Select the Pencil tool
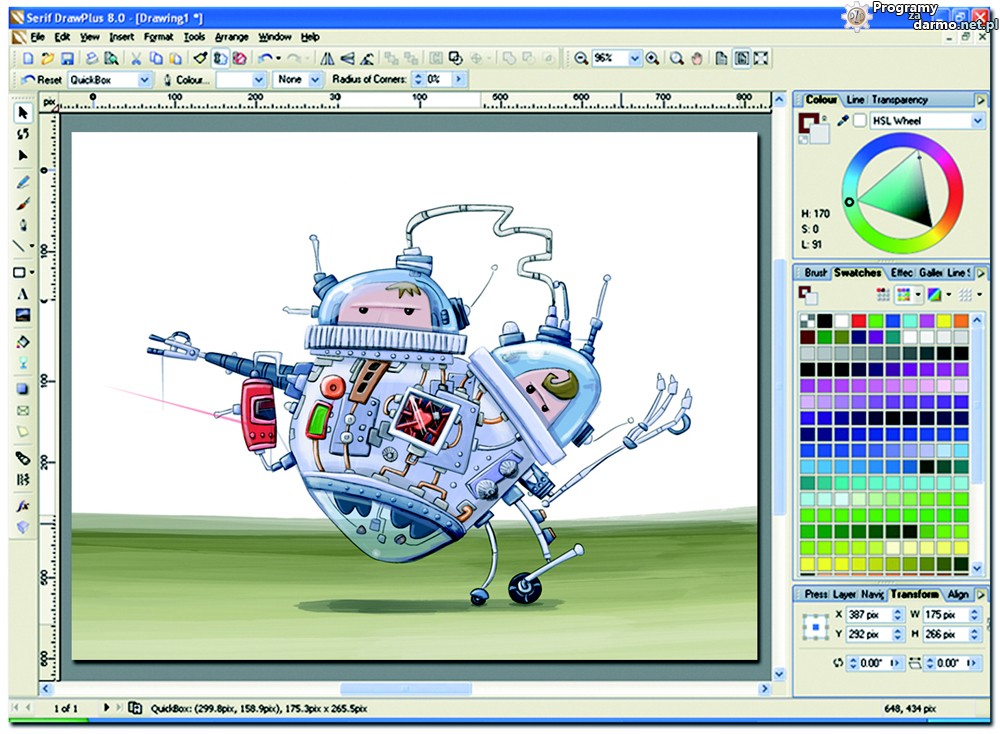The height and width of the screenshot is (734, 1000). [x=22, y=182]
